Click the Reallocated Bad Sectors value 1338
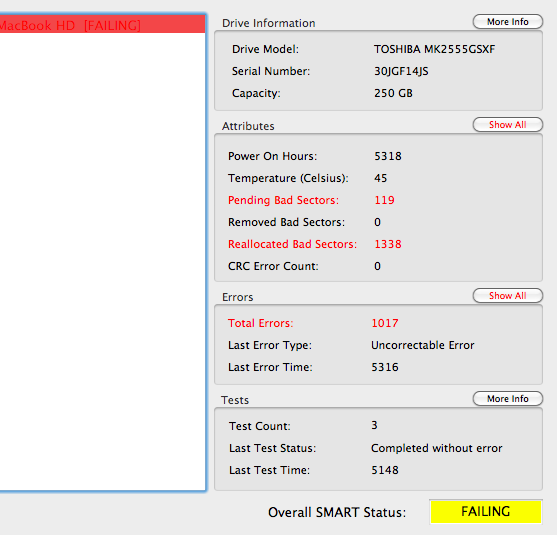Screen dimensions: 557x535 pos(388,244)
